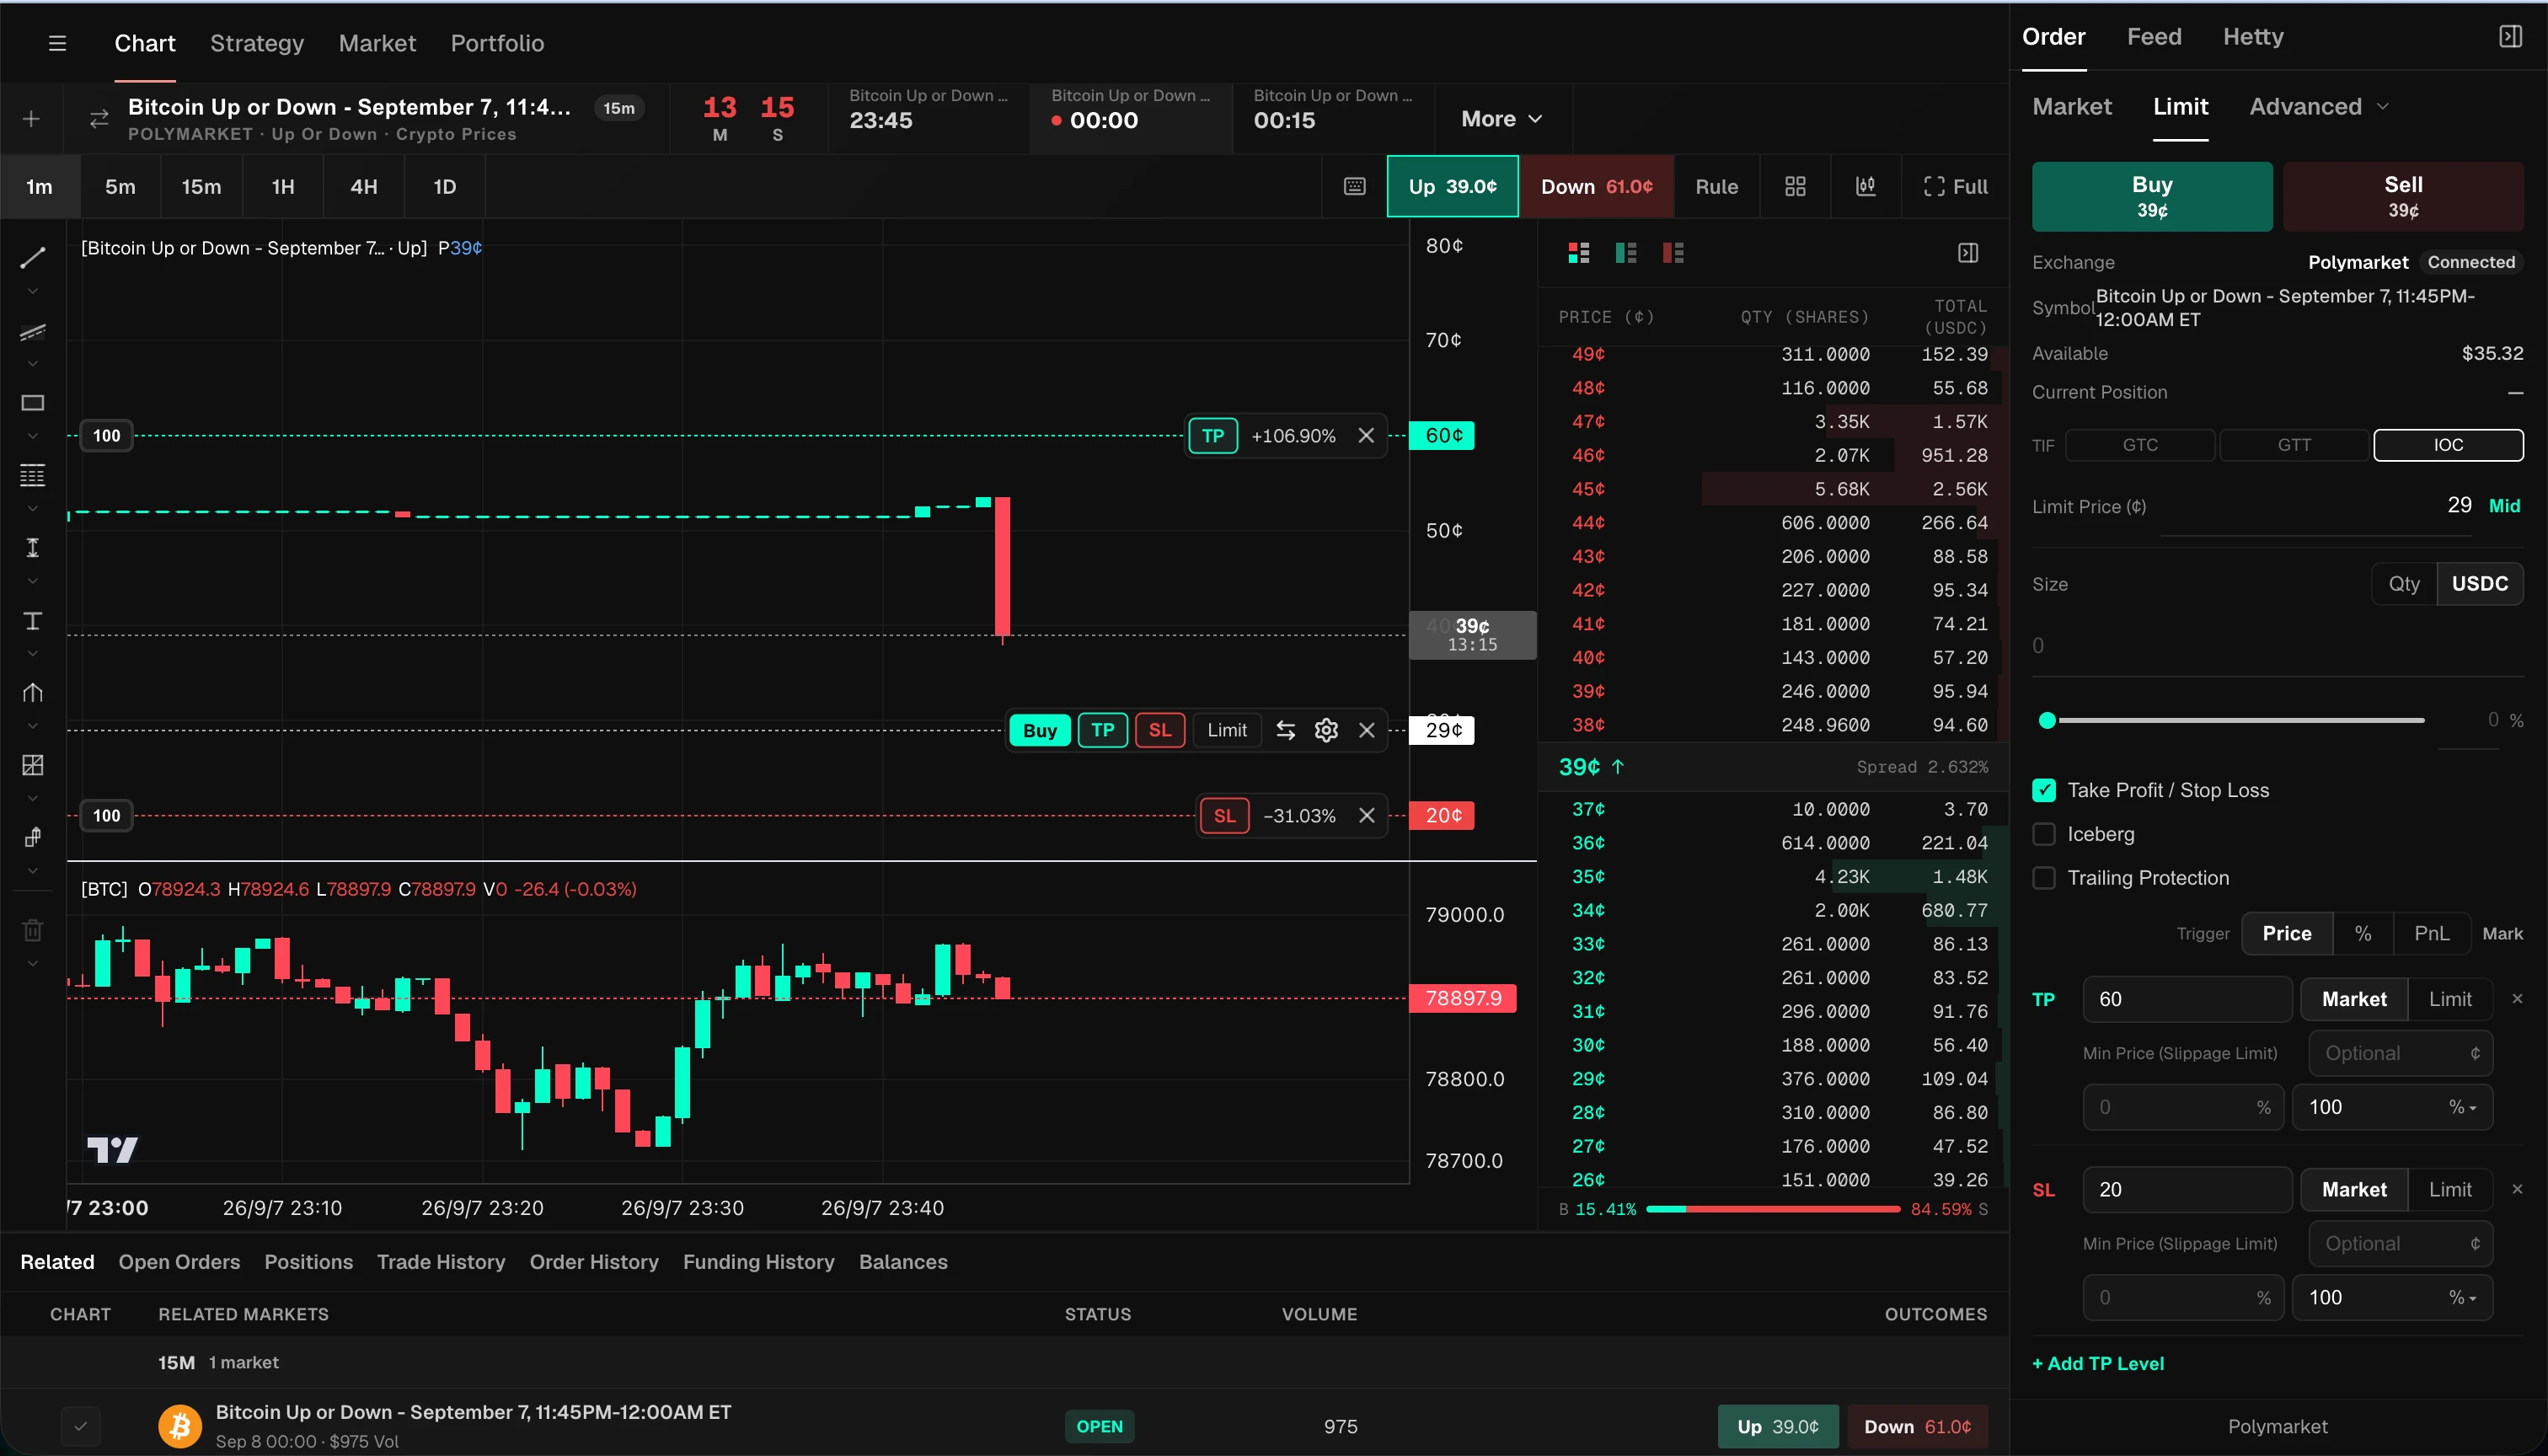Add a new chart with plus icon
This screenshot has height=1456, width=2548.
tap(32, 119)
